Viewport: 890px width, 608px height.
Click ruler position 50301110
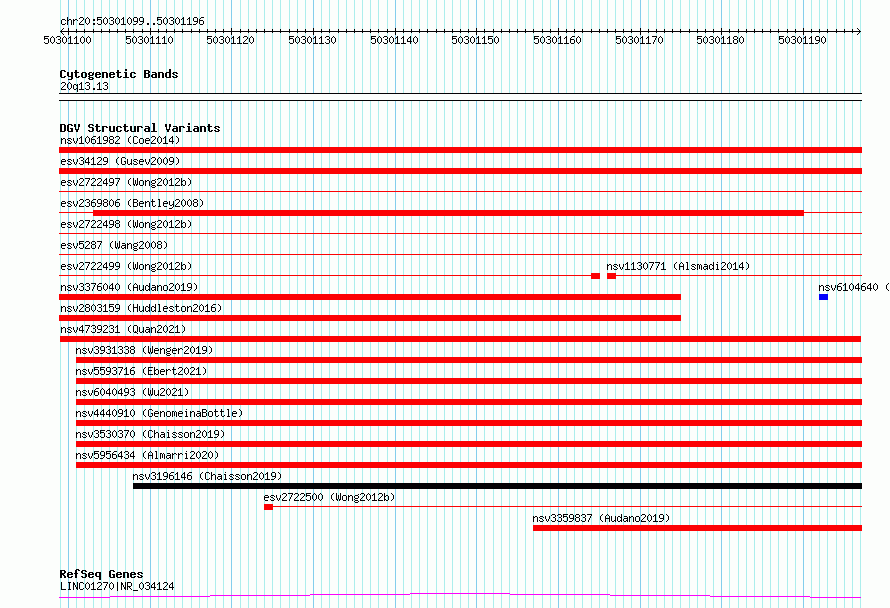(x=149, y=40)
